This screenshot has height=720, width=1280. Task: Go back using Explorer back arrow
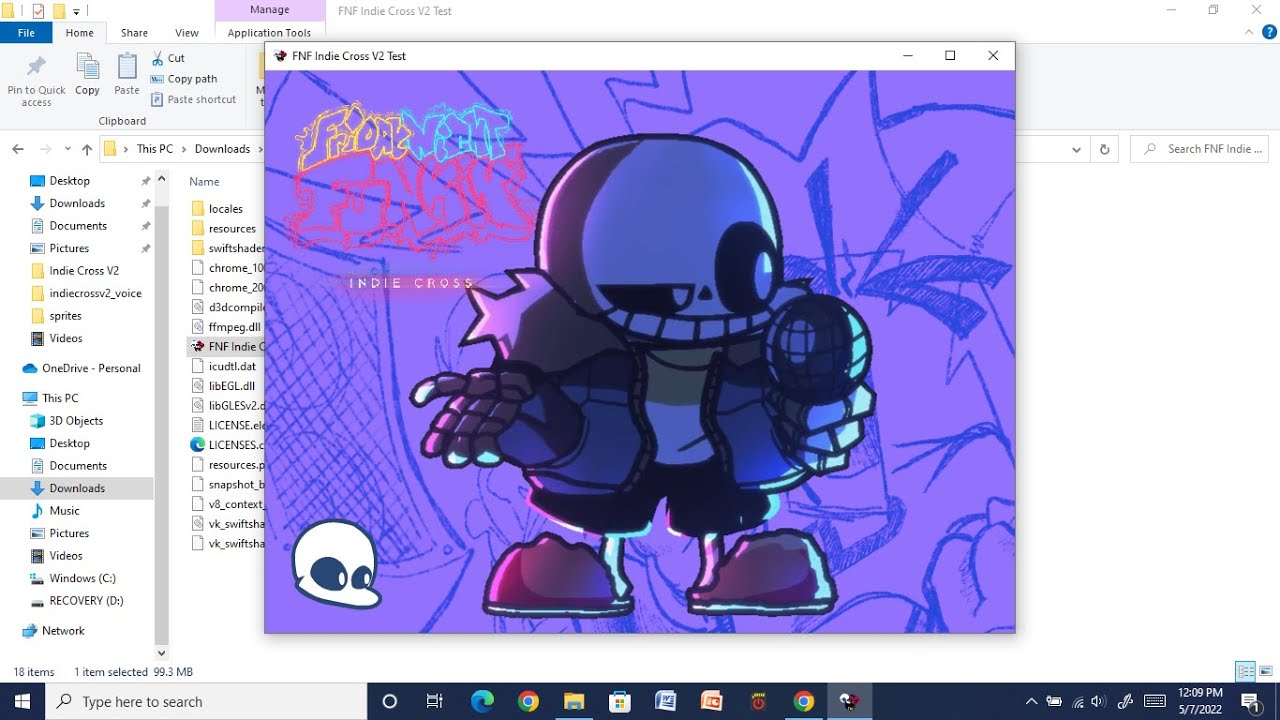pos(18,149)
